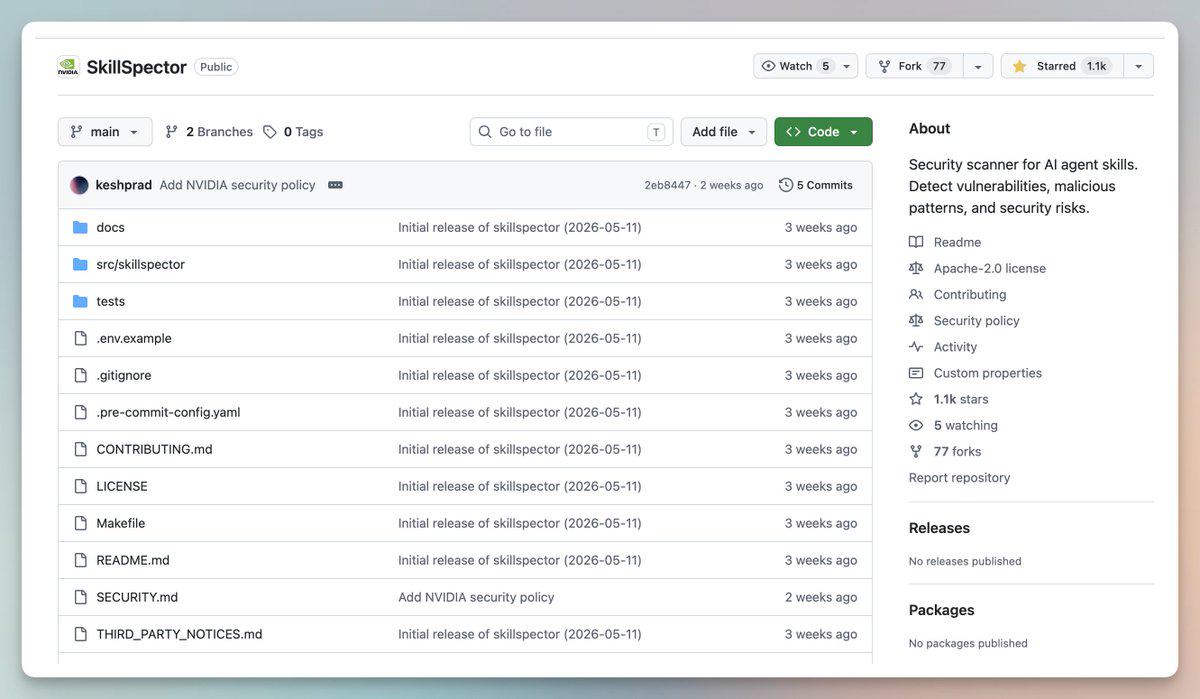Toggle Watch for this repository
Screen dimensions: 1200x699
796,66
